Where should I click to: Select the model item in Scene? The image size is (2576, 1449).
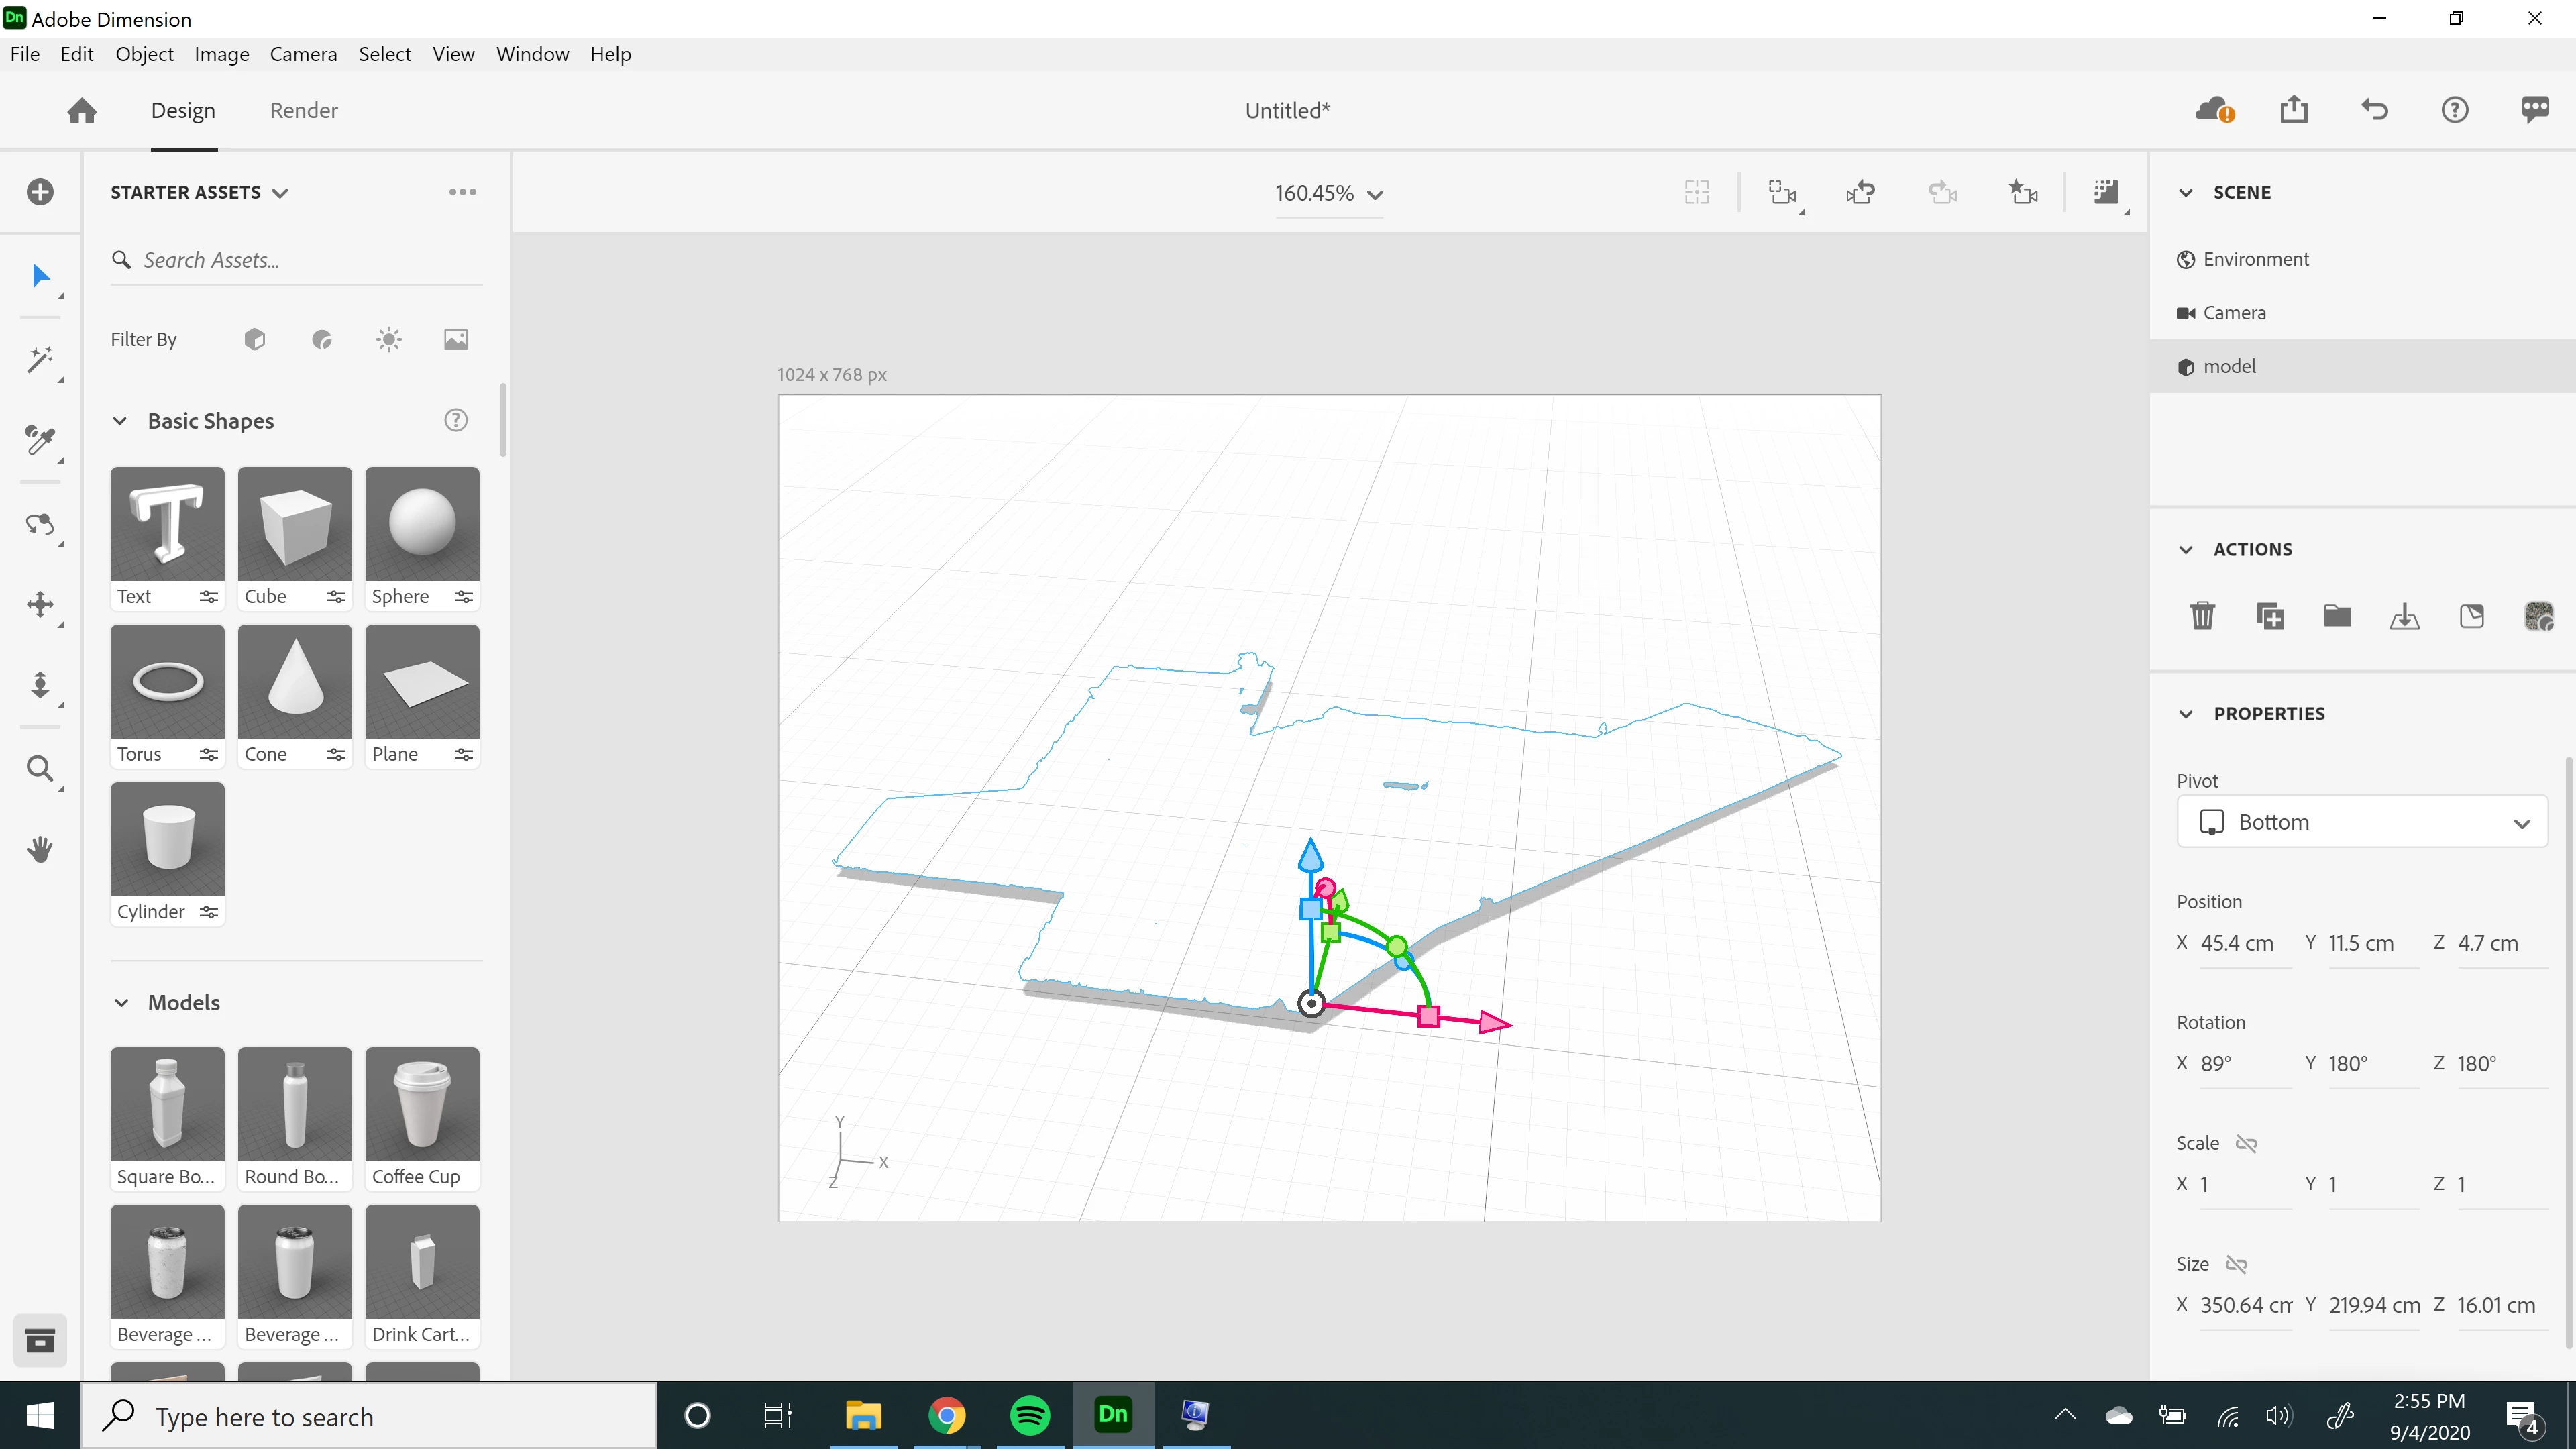pos(2229,366)
